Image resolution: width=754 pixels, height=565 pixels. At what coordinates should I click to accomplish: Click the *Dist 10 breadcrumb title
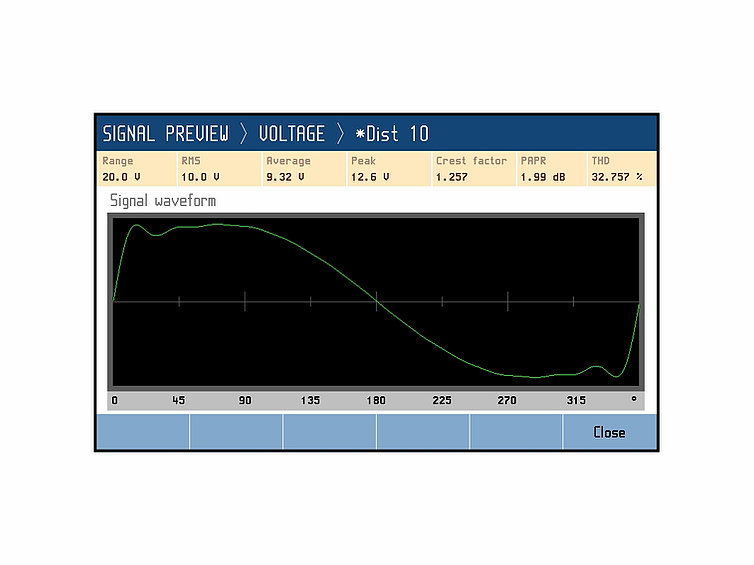[392, 134]
